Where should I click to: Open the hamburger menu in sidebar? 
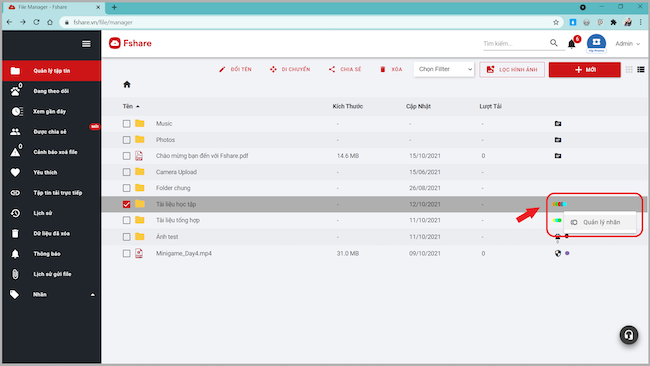(x=86, y=44)
